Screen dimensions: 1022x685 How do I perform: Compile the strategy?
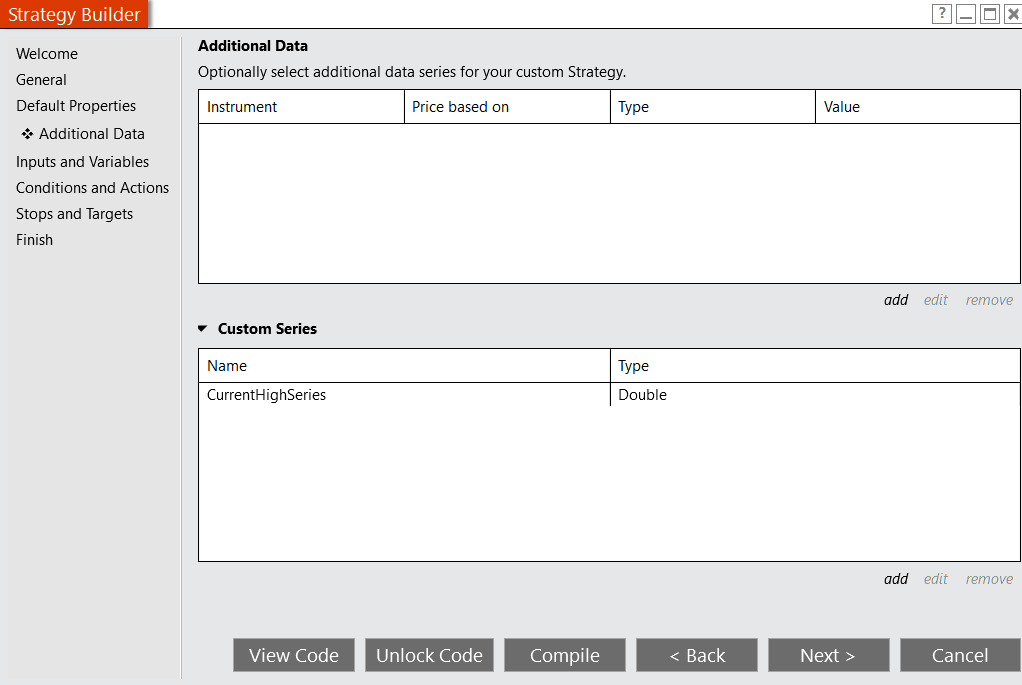point(564,656)
